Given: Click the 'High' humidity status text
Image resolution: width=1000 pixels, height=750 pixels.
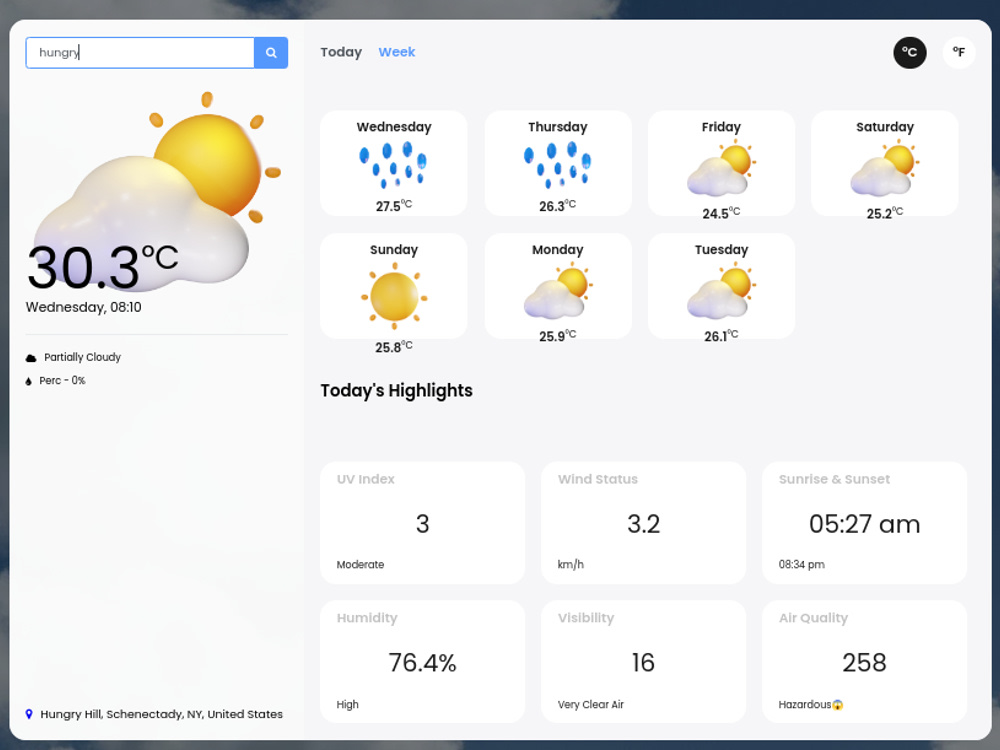Looking at the screenshot, I should click(x=348, y=705).
